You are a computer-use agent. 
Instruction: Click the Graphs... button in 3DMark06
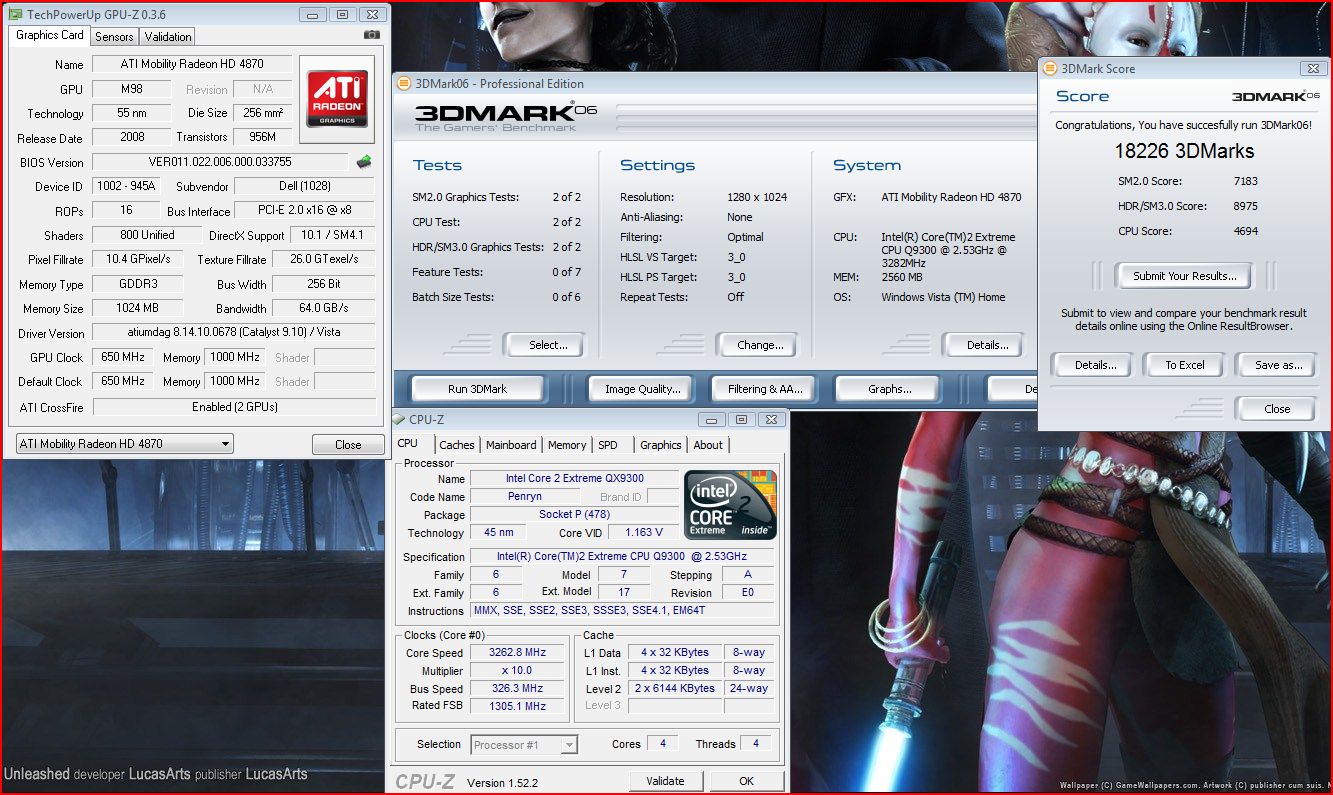tap(890, 389)
